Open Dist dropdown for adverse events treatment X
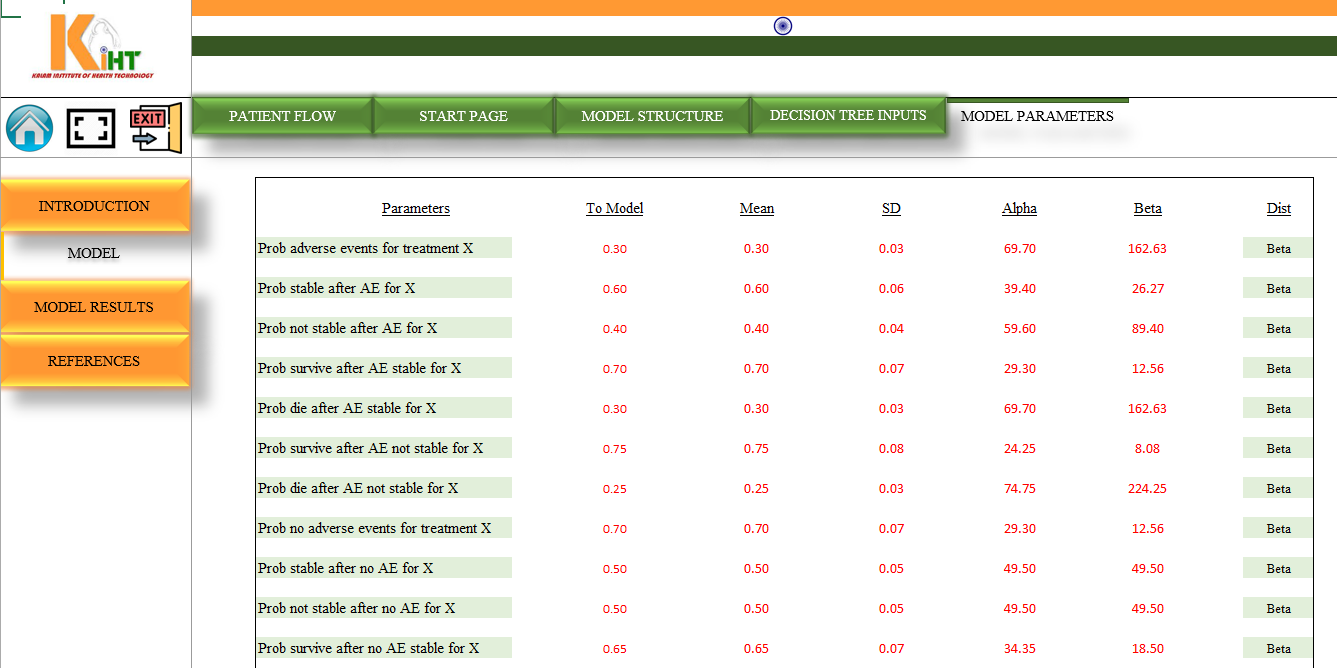 coord(1278,248)
